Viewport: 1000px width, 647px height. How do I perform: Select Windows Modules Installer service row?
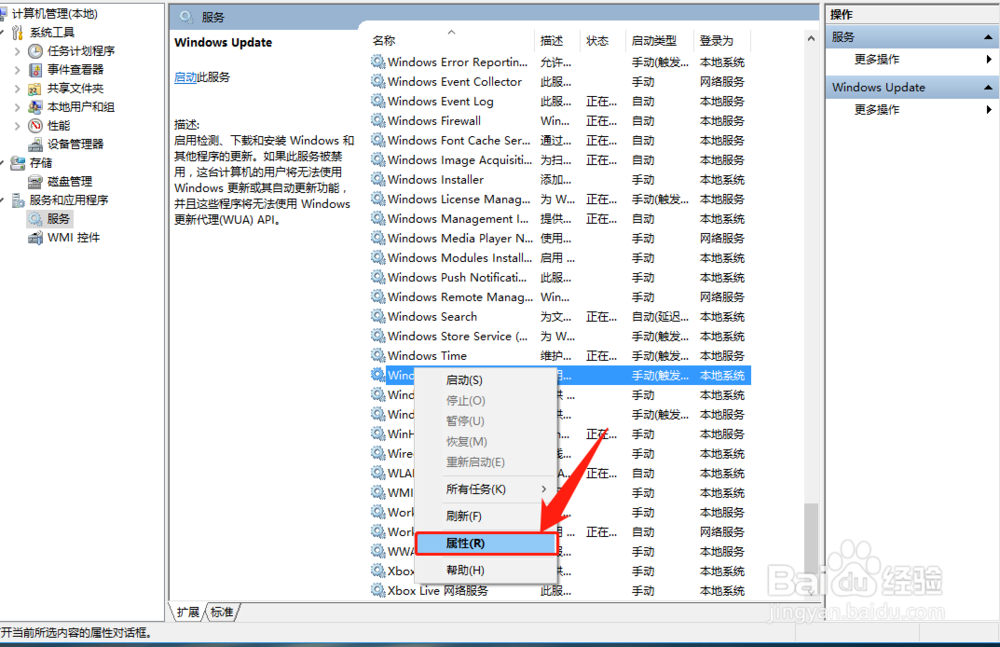tap(560, 258)
